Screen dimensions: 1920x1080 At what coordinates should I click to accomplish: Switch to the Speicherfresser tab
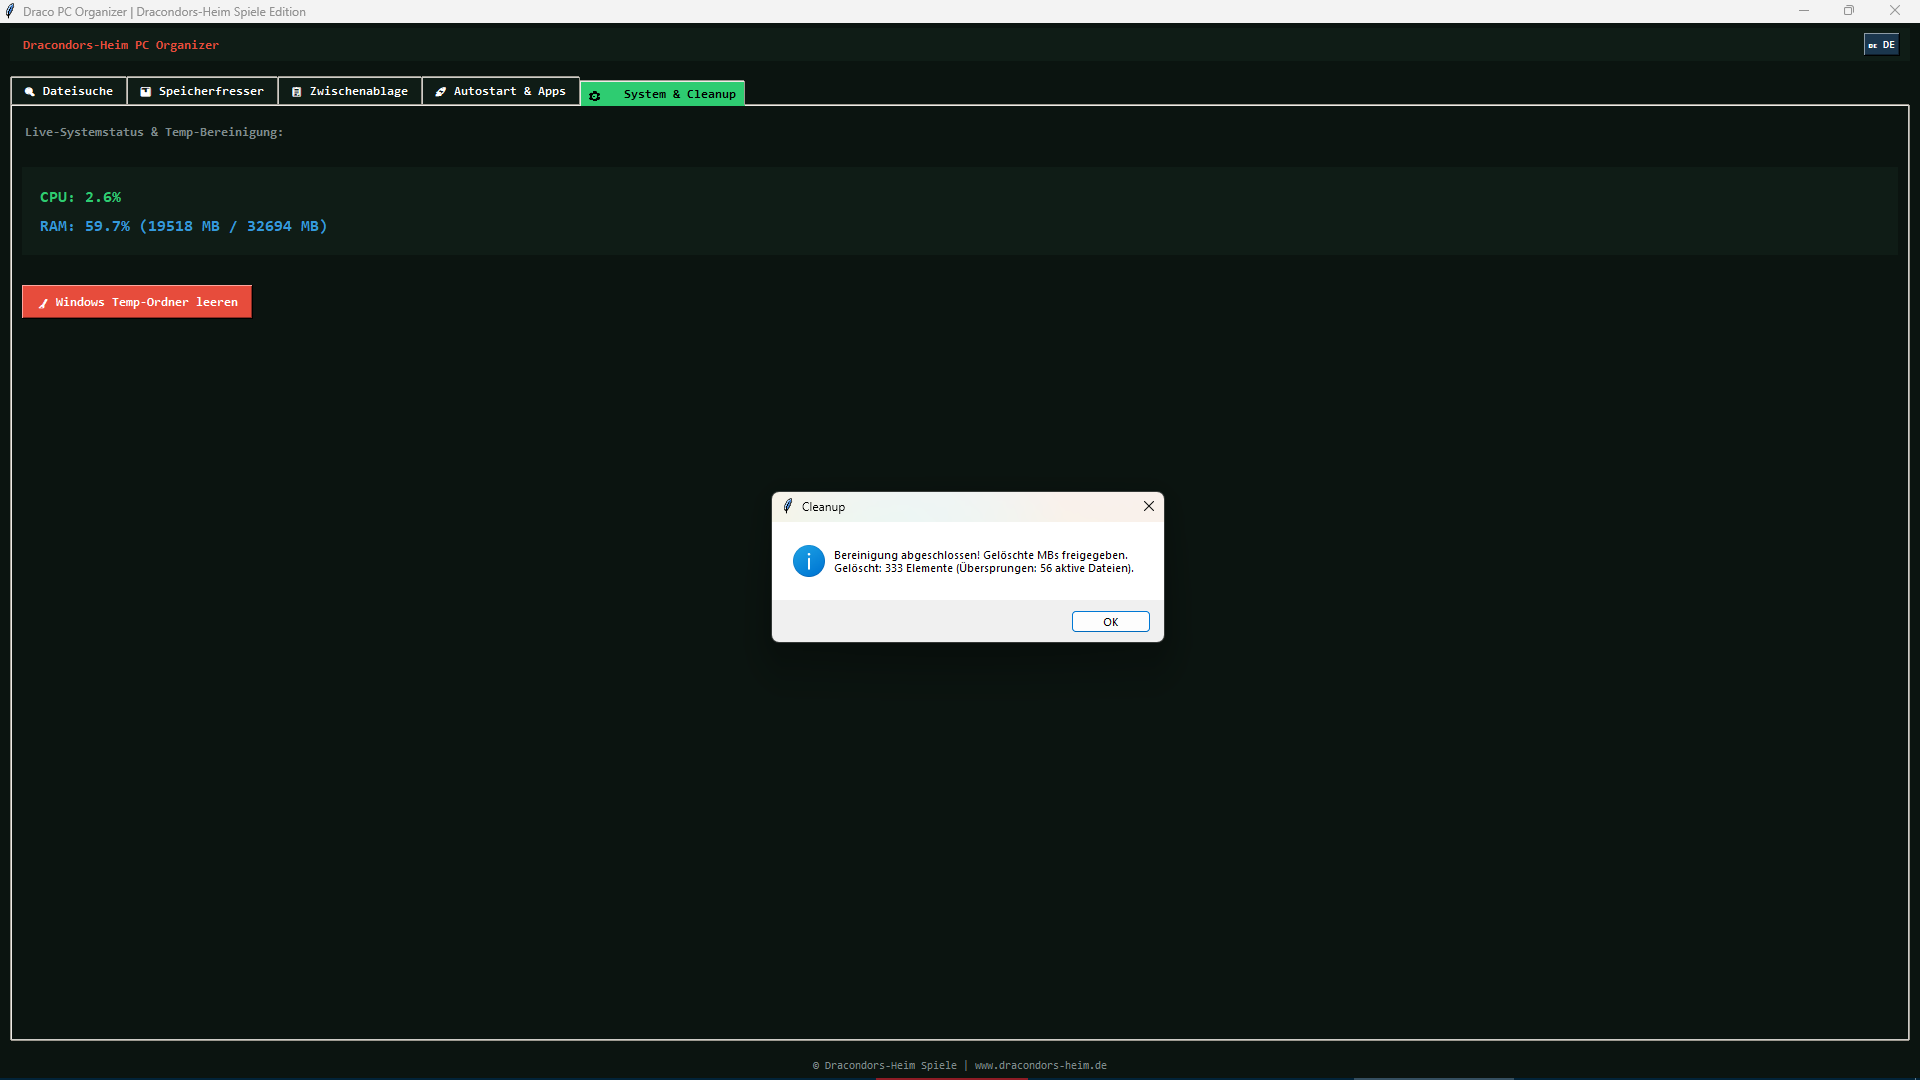[x=202, y=91]
